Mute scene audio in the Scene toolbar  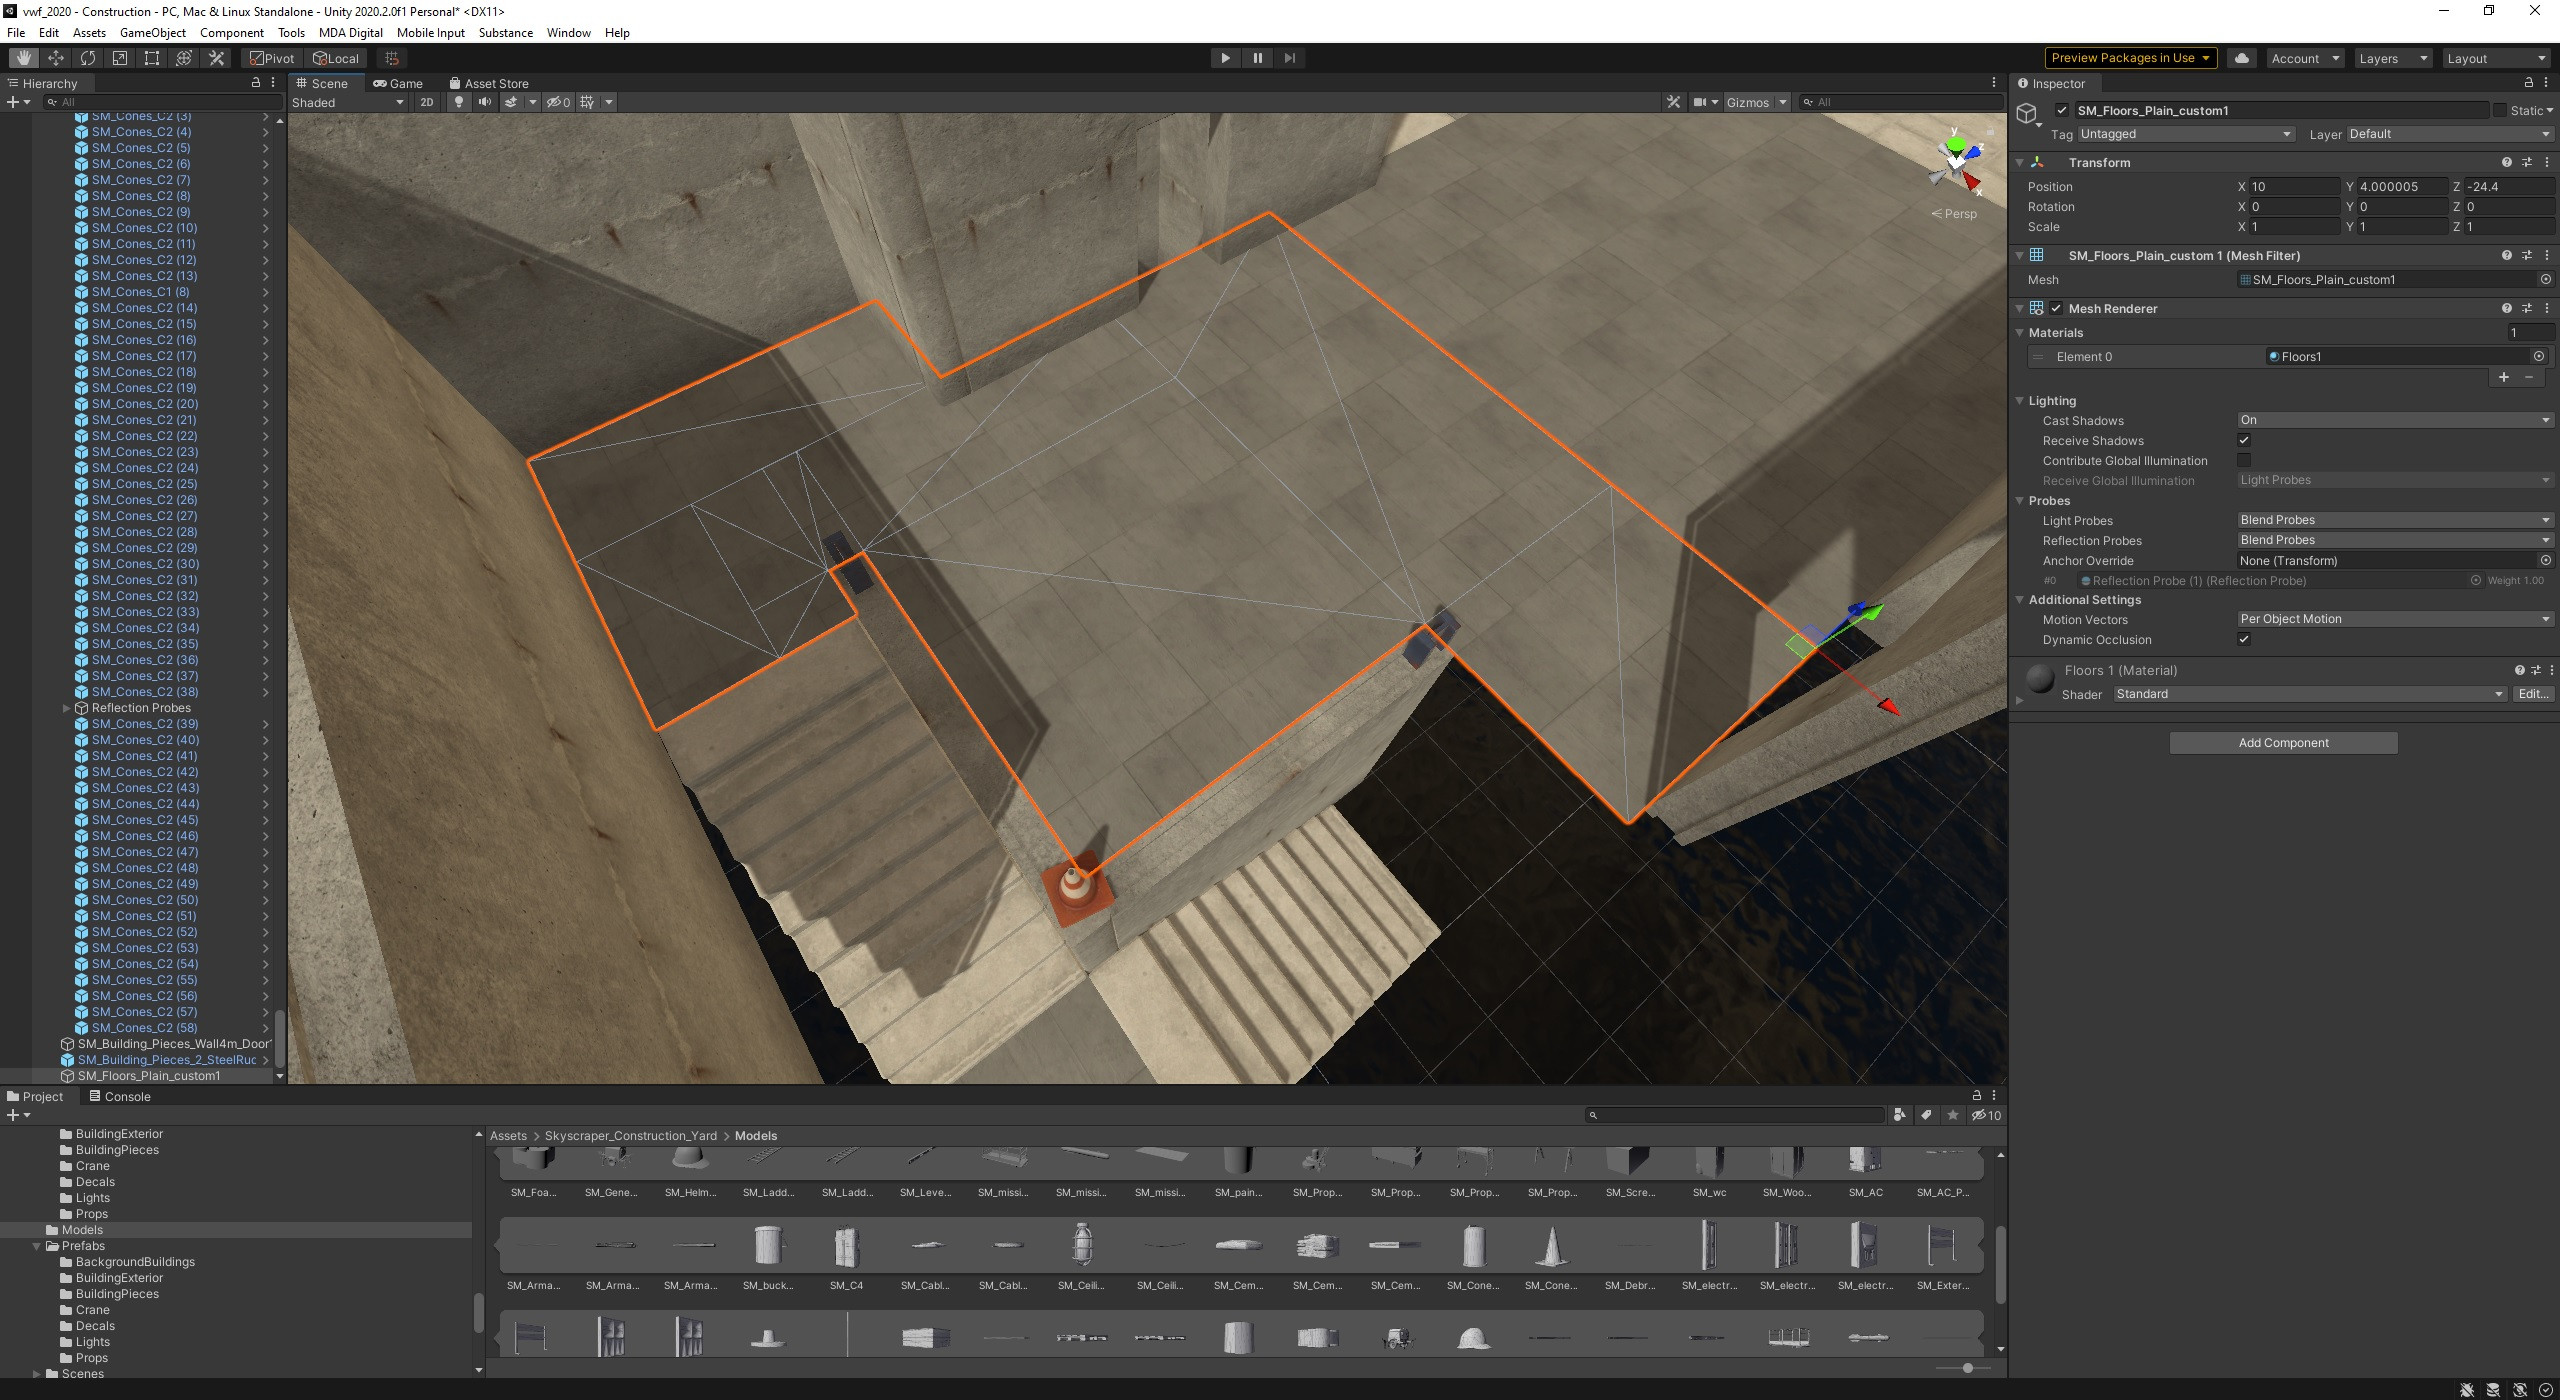[484, 102]
